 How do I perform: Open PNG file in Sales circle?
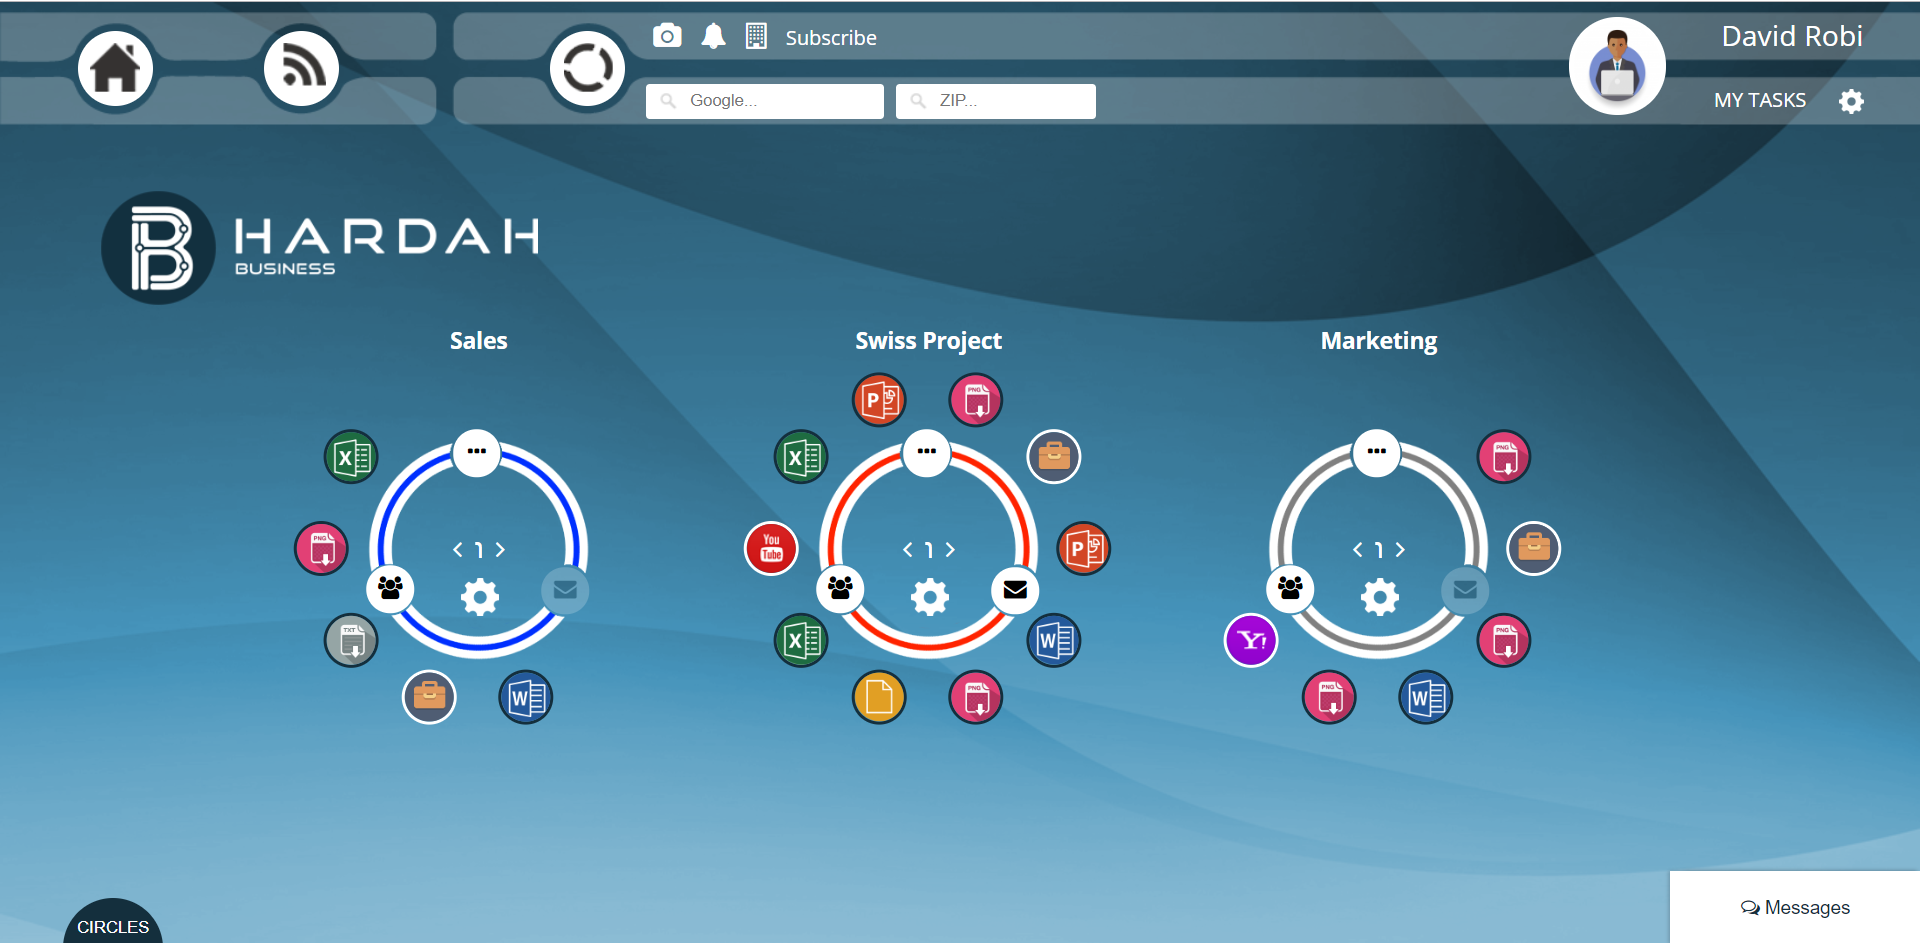click(x=321, y=548)
